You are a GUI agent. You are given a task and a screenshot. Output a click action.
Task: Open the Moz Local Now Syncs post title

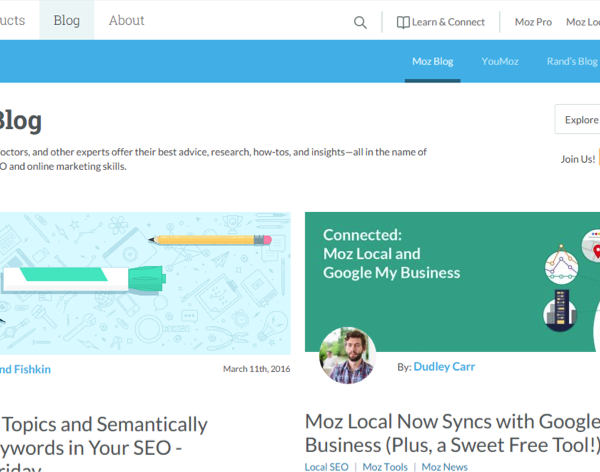tap(452, 433)
